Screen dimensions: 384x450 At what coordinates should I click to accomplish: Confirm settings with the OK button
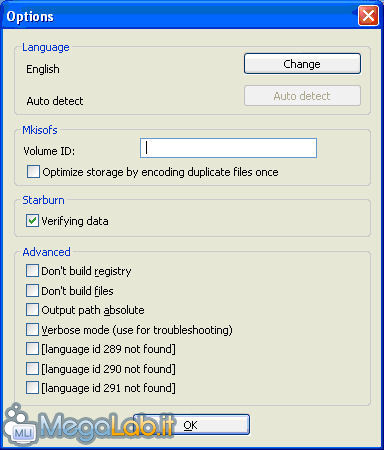[x=191, y=425]
